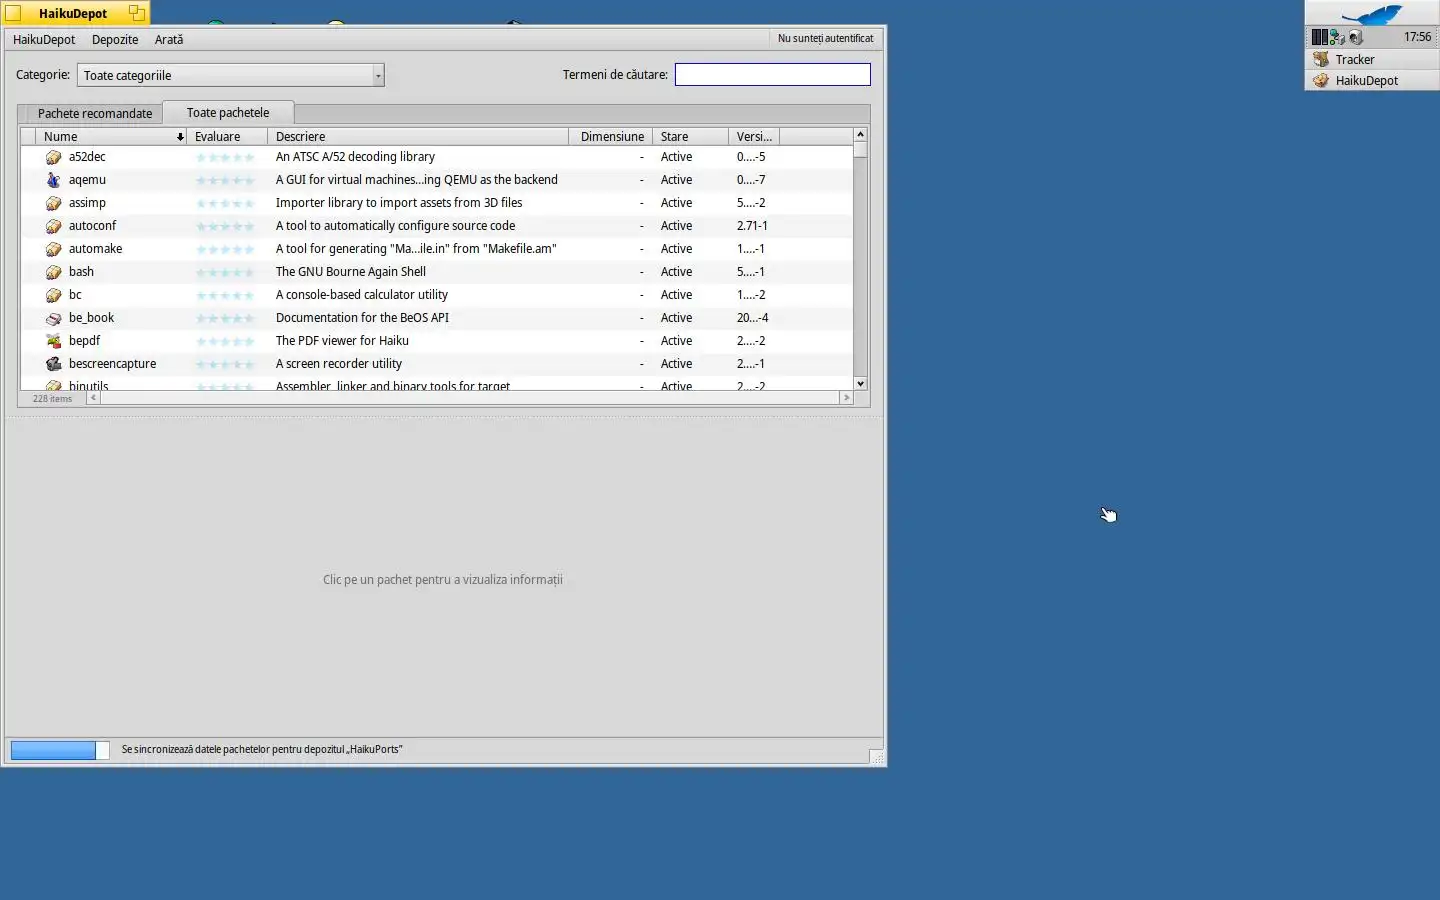
Task: Click the window resize corner grip
Action: (877, 757)
